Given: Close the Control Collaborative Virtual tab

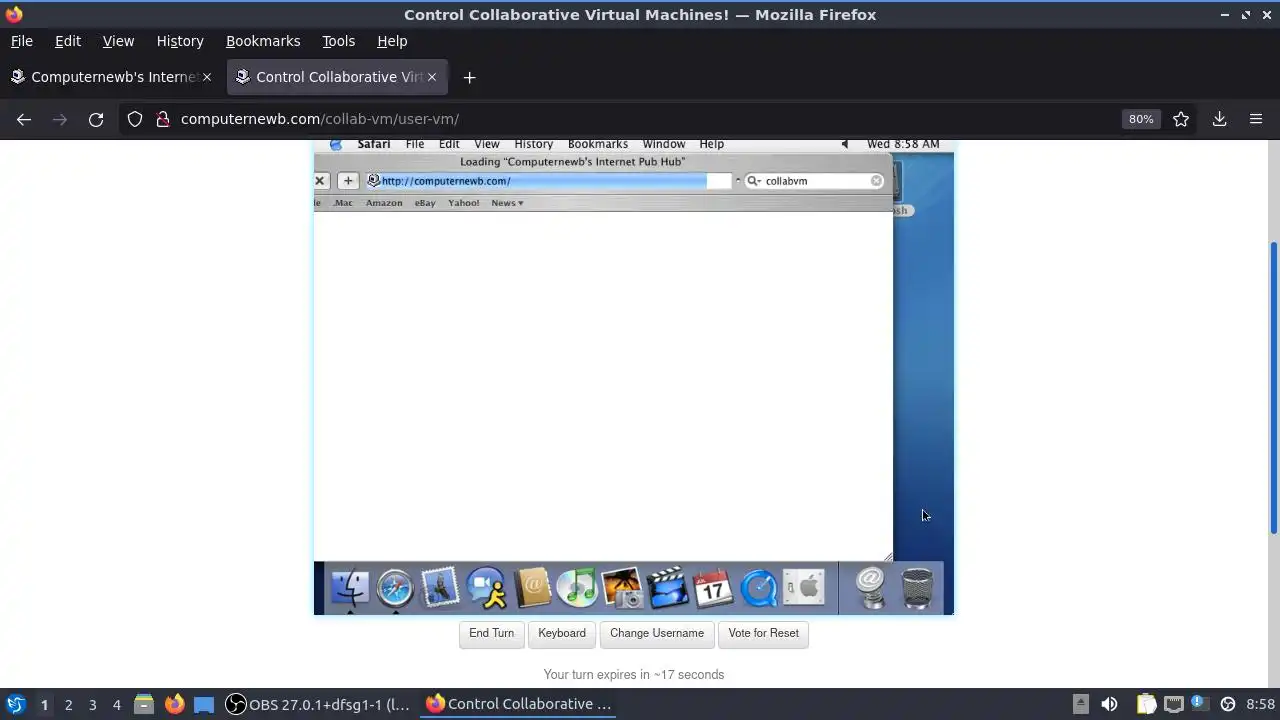Looking at the screenshot, I should [432, 77].
